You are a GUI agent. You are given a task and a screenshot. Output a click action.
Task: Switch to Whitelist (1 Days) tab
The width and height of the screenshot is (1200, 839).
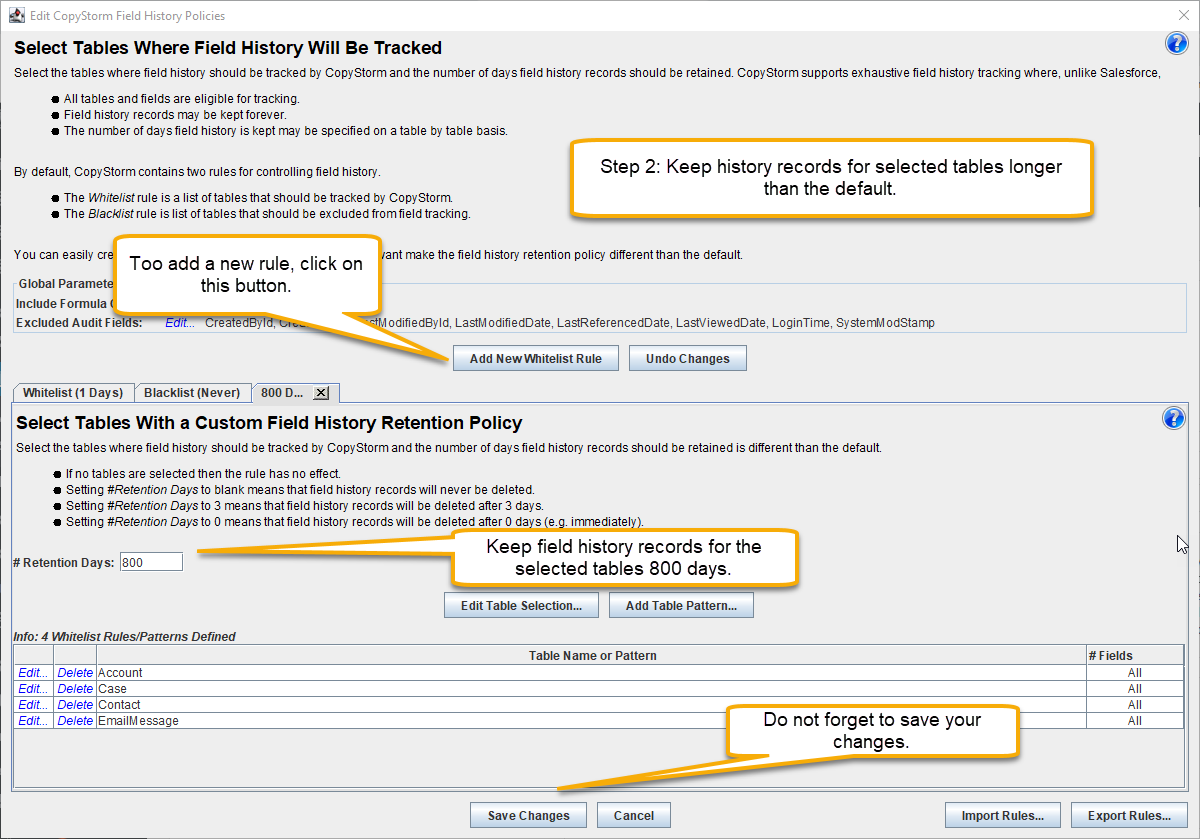coord(72,393)
